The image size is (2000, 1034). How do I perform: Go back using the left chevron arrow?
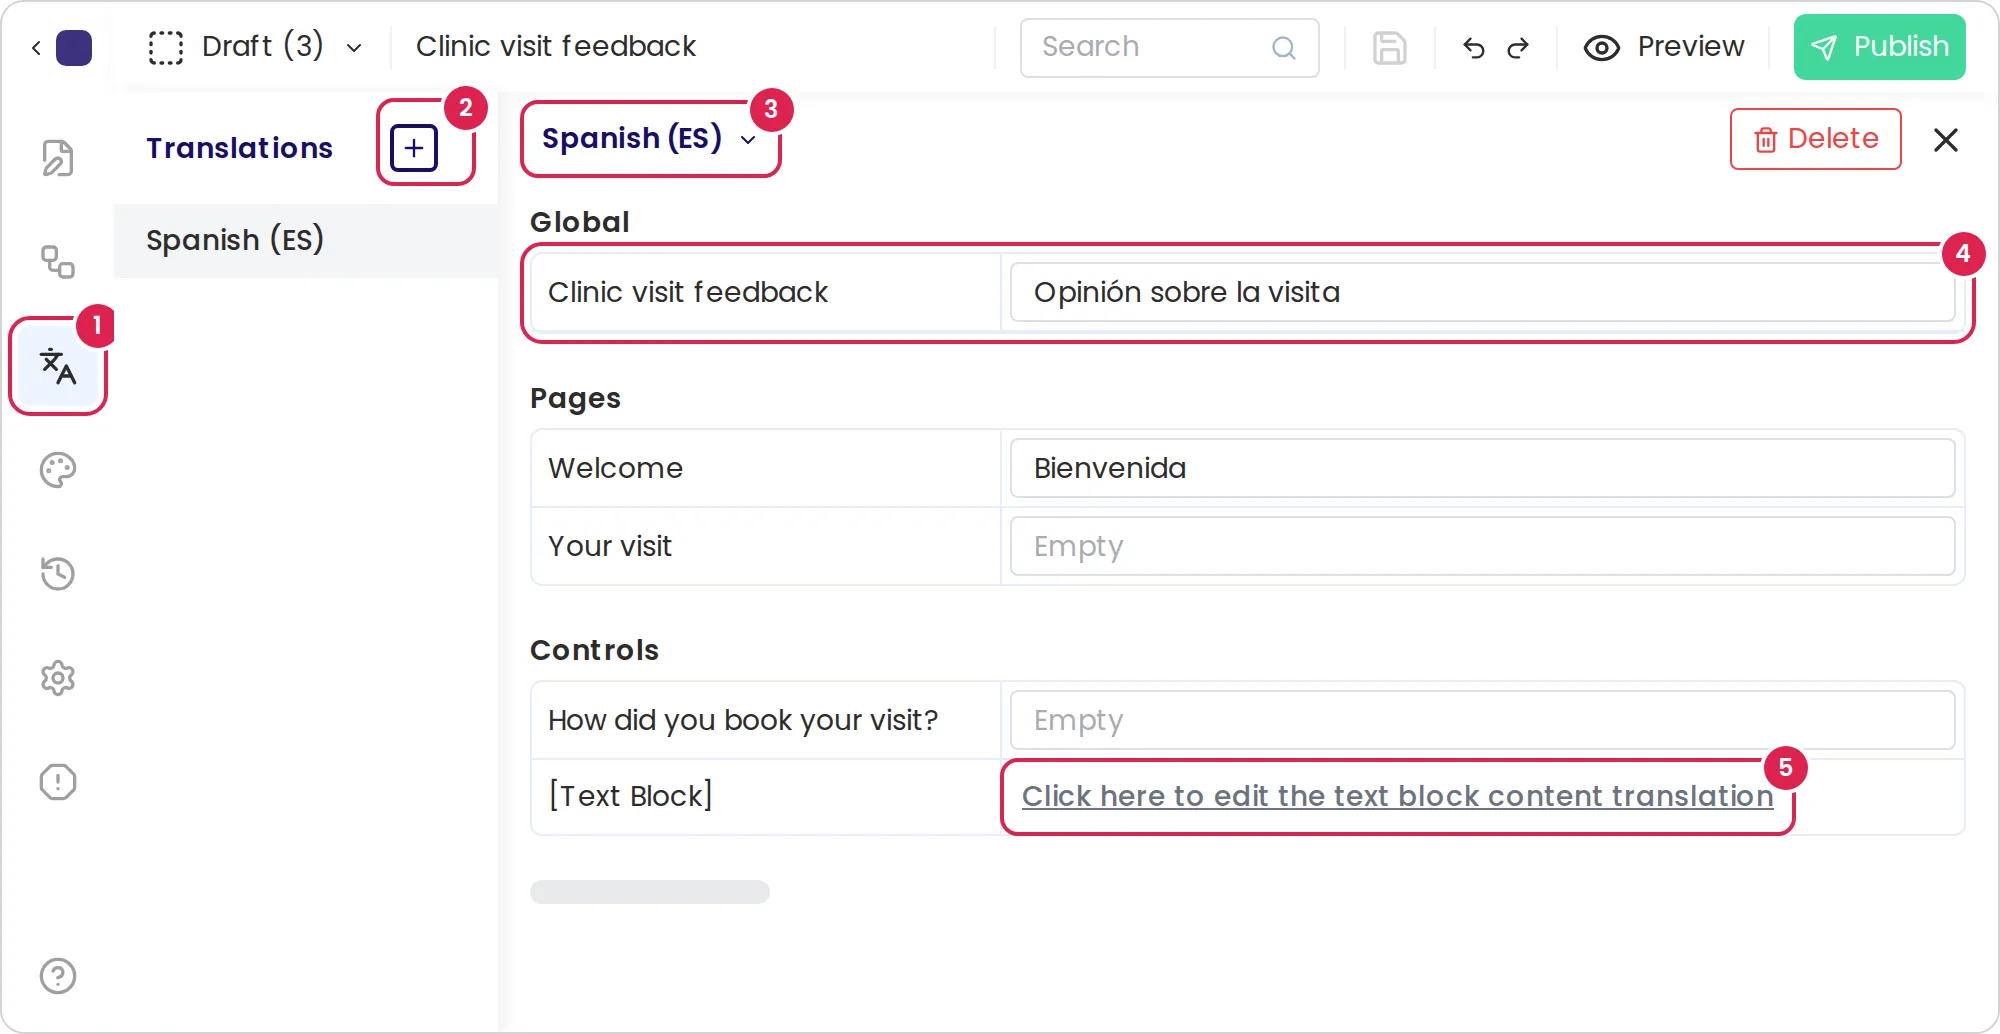[36, 47]
